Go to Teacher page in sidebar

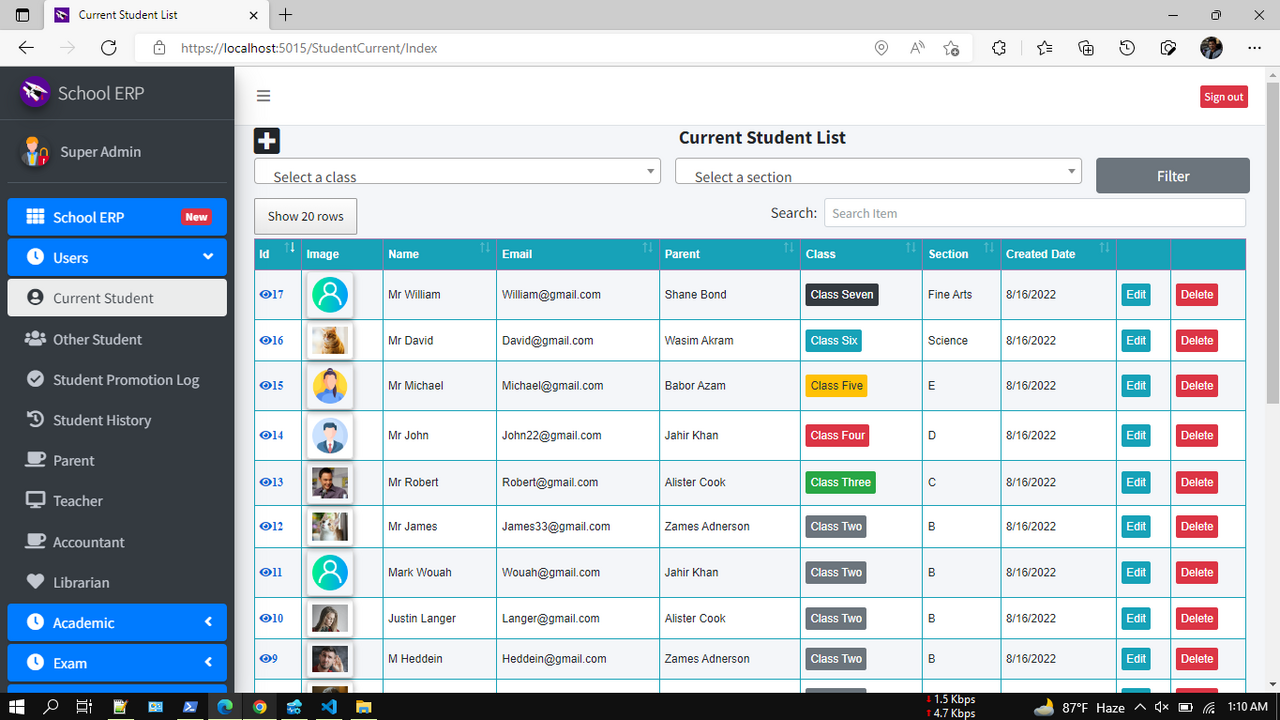(x=77, y=501)
